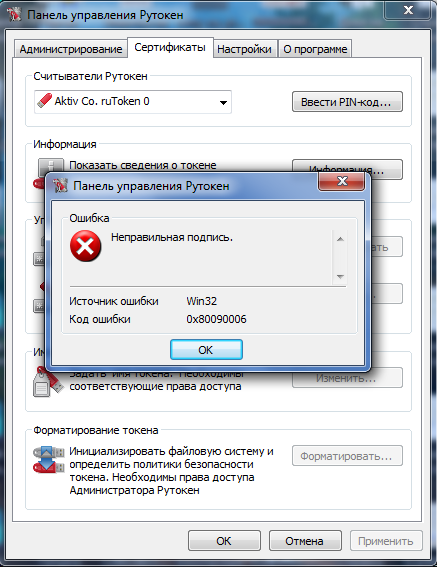Switch to the Администрирование tab
Viewport: 437px width, 567px height.
[71, 49]
